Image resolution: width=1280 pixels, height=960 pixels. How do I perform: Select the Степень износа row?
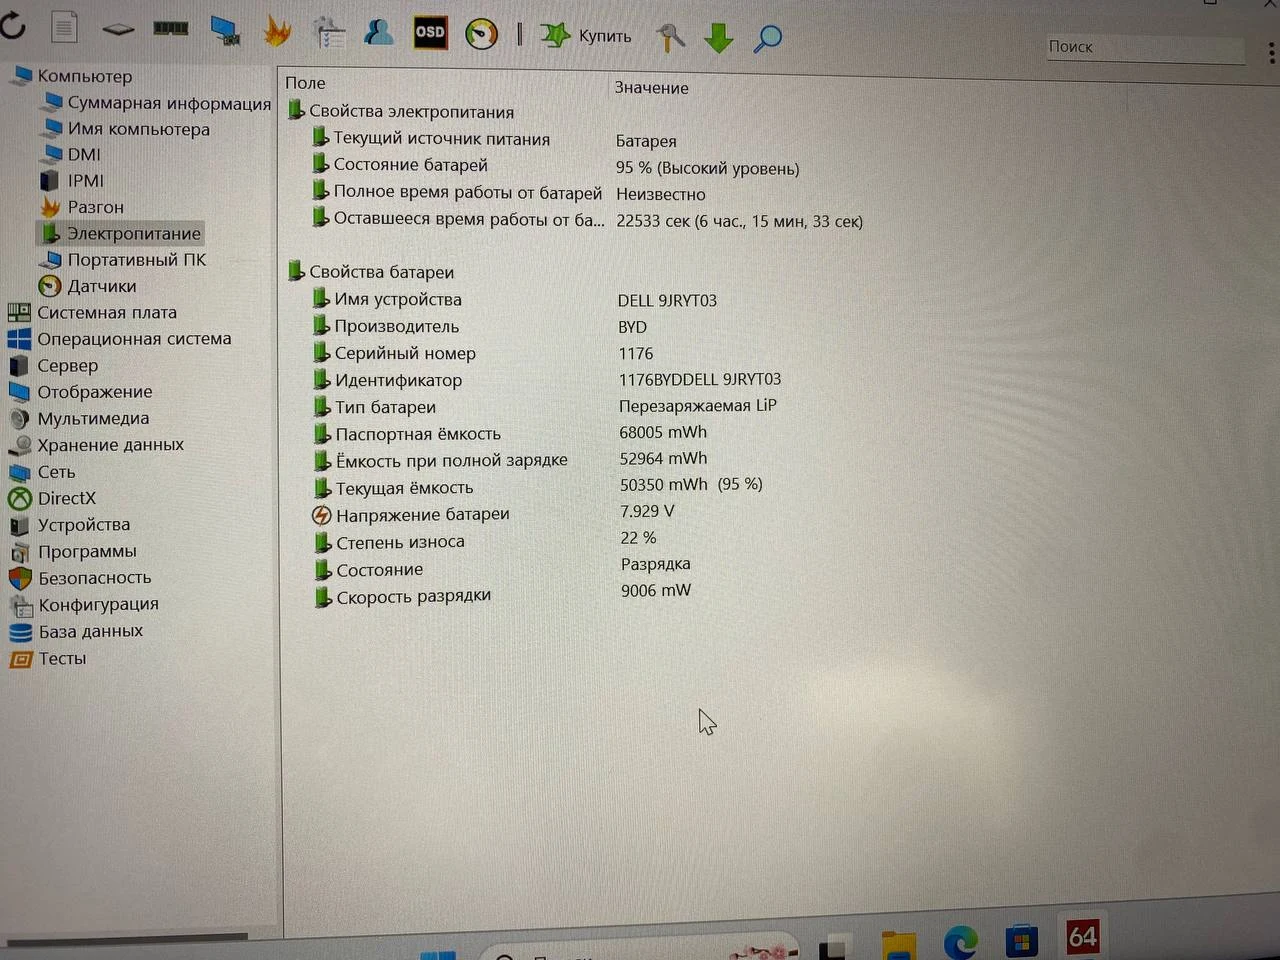(485, 541)
